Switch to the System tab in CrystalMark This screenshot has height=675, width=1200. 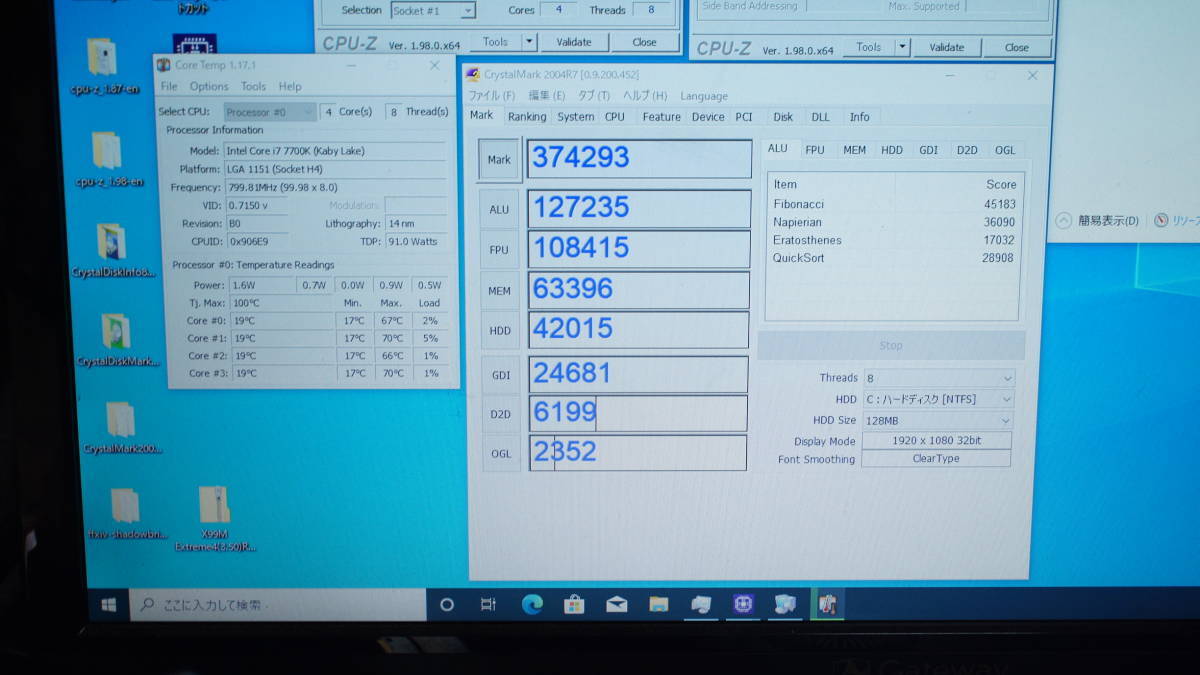(x=576, y=117)
